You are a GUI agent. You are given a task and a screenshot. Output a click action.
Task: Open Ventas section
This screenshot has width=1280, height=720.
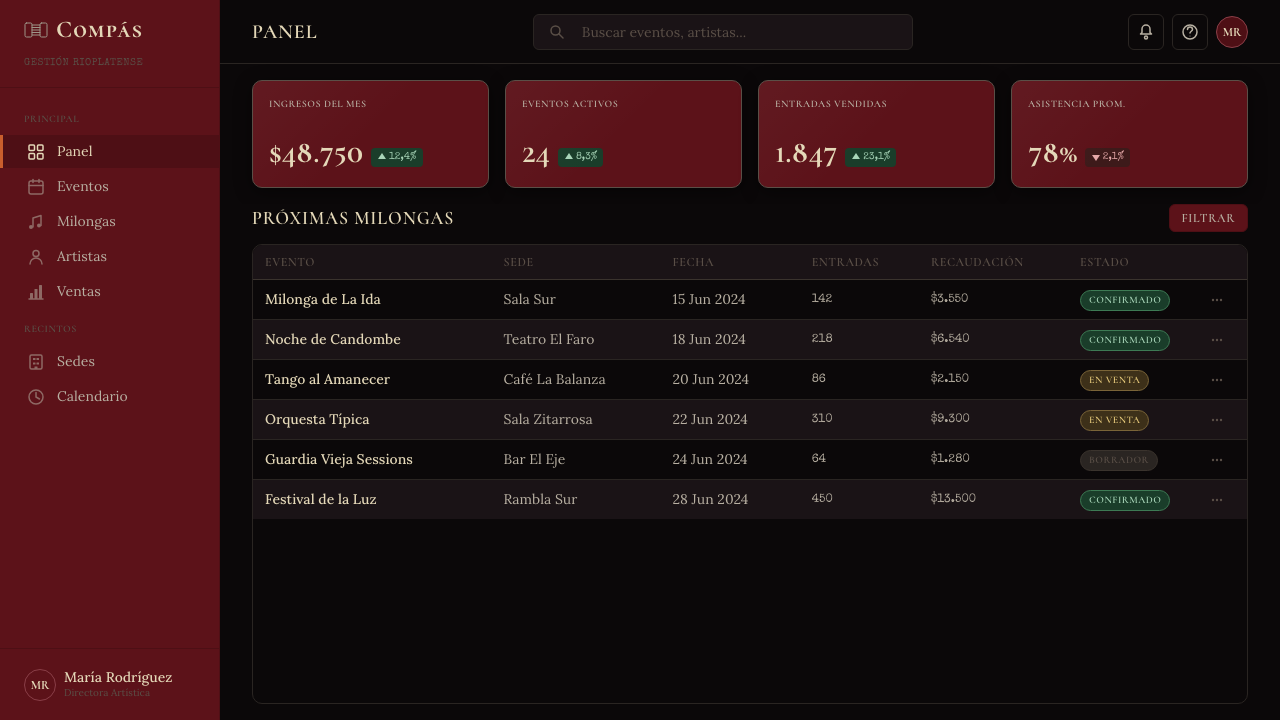110,292
